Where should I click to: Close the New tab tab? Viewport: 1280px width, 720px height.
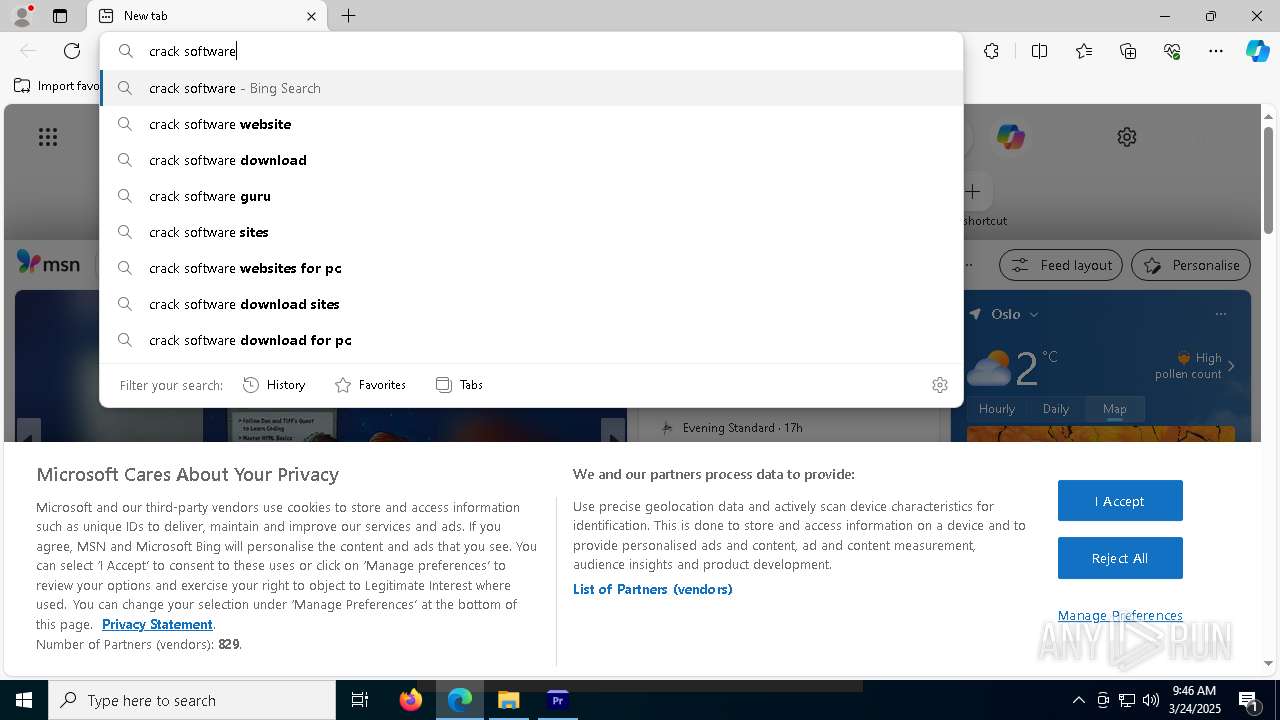pyautogui.click(x=311, y=16)
